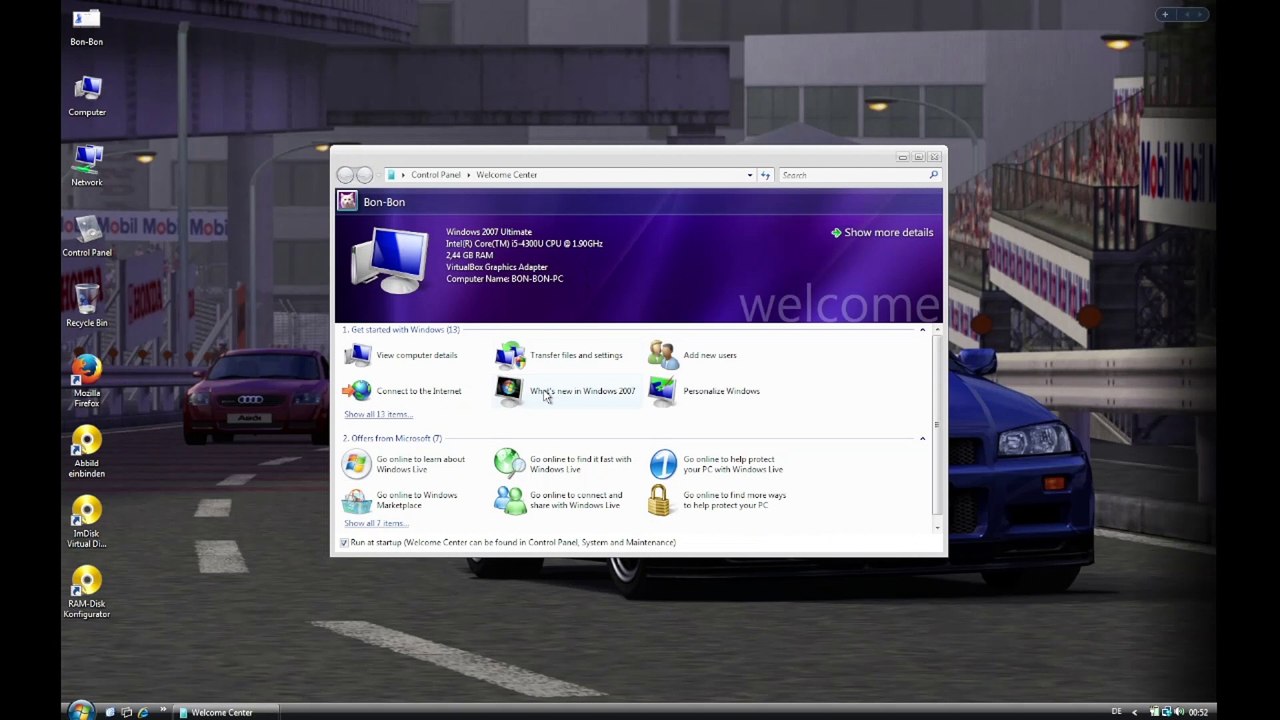Viewport: 1280px width, 720px height.
Task: Click the Bon-Bon user account picture
Action: click(347, 202)
